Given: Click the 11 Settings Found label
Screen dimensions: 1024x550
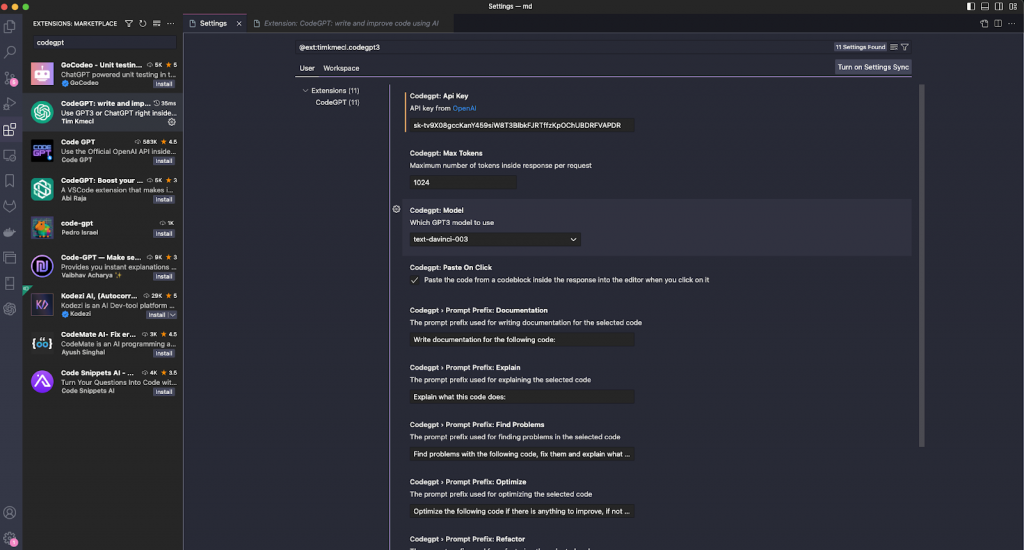Looking at the screenshot, I should tap(860, 47).
